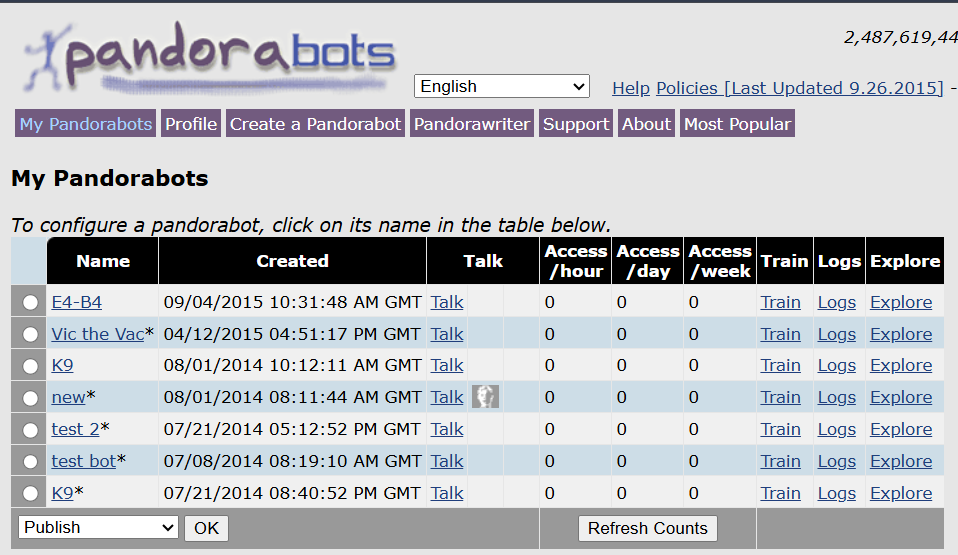
Task: Click the My Pandorabots page heading
Action: [109, 178]
